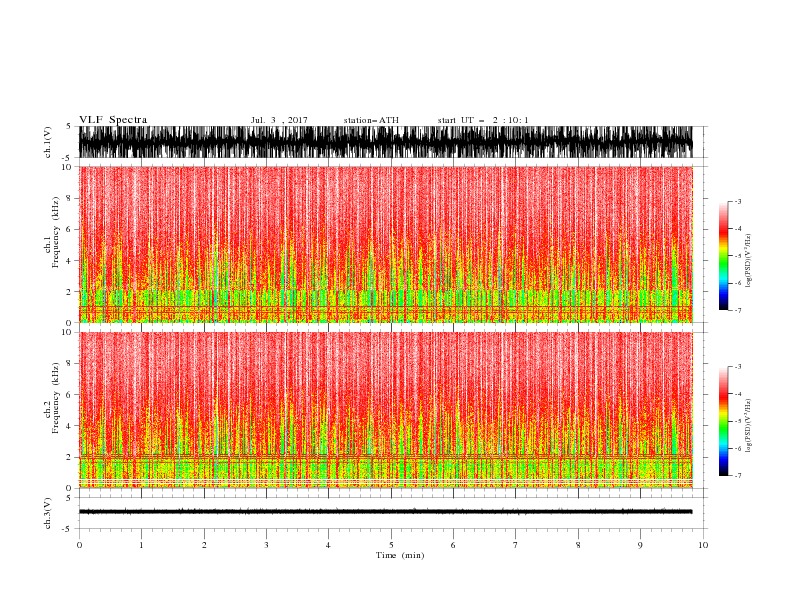Click the time axis tick label "6"
This screenshot has width=792, height=612.
[x=454, y=545]
